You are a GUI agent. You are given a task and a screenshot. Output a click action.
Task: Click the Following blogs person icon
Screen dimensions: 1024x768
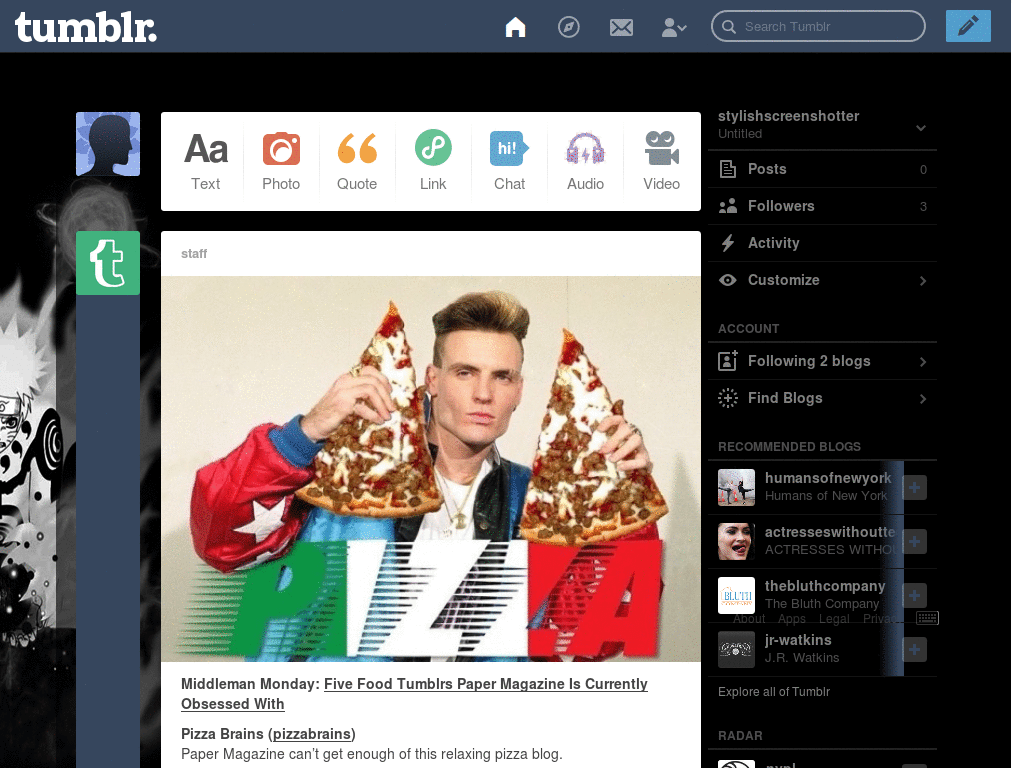point(728,360)
